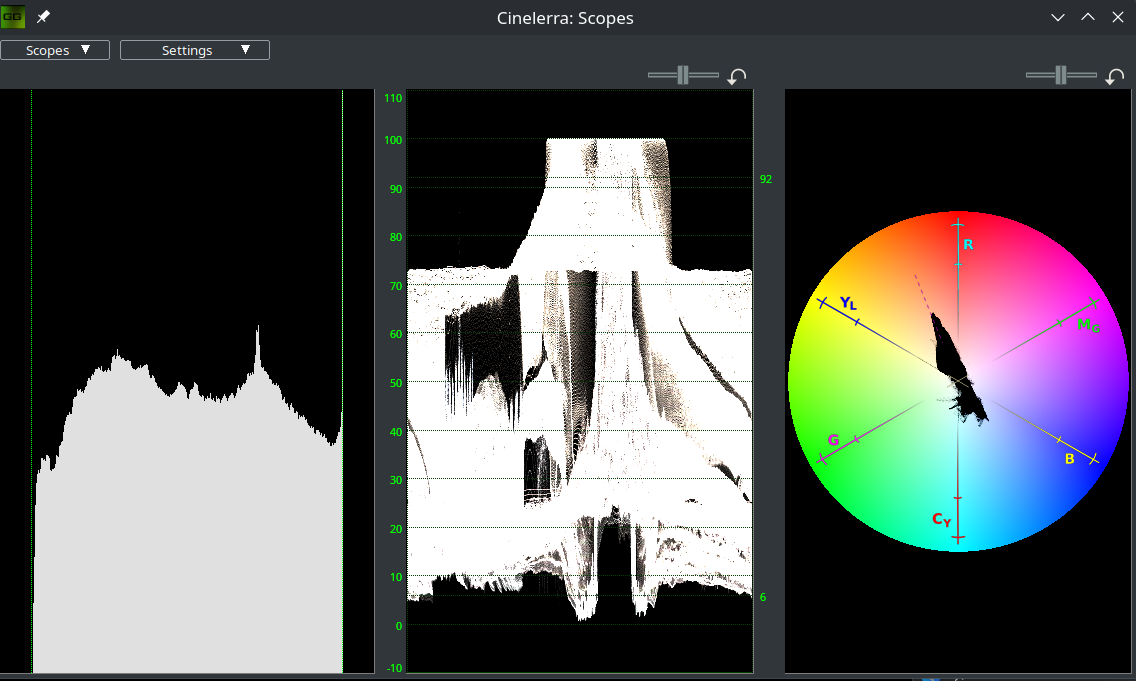Pin the Scopes window with pushpin icon
1136x681 pixels.
(44, 17)
